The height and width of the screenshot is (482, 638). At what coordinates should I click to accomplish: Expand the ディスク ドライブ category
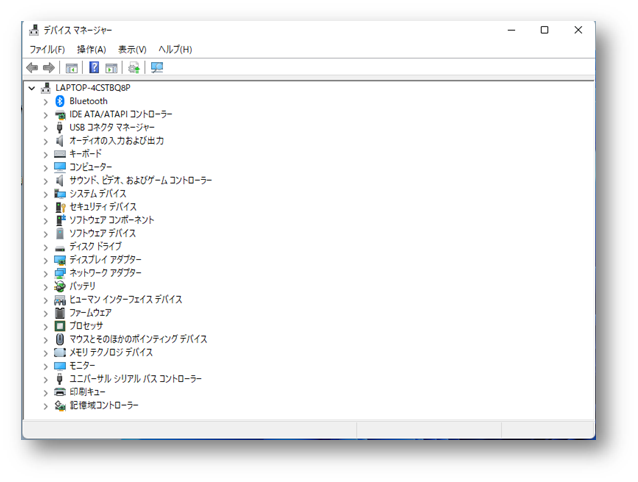[x=45, y=247]
